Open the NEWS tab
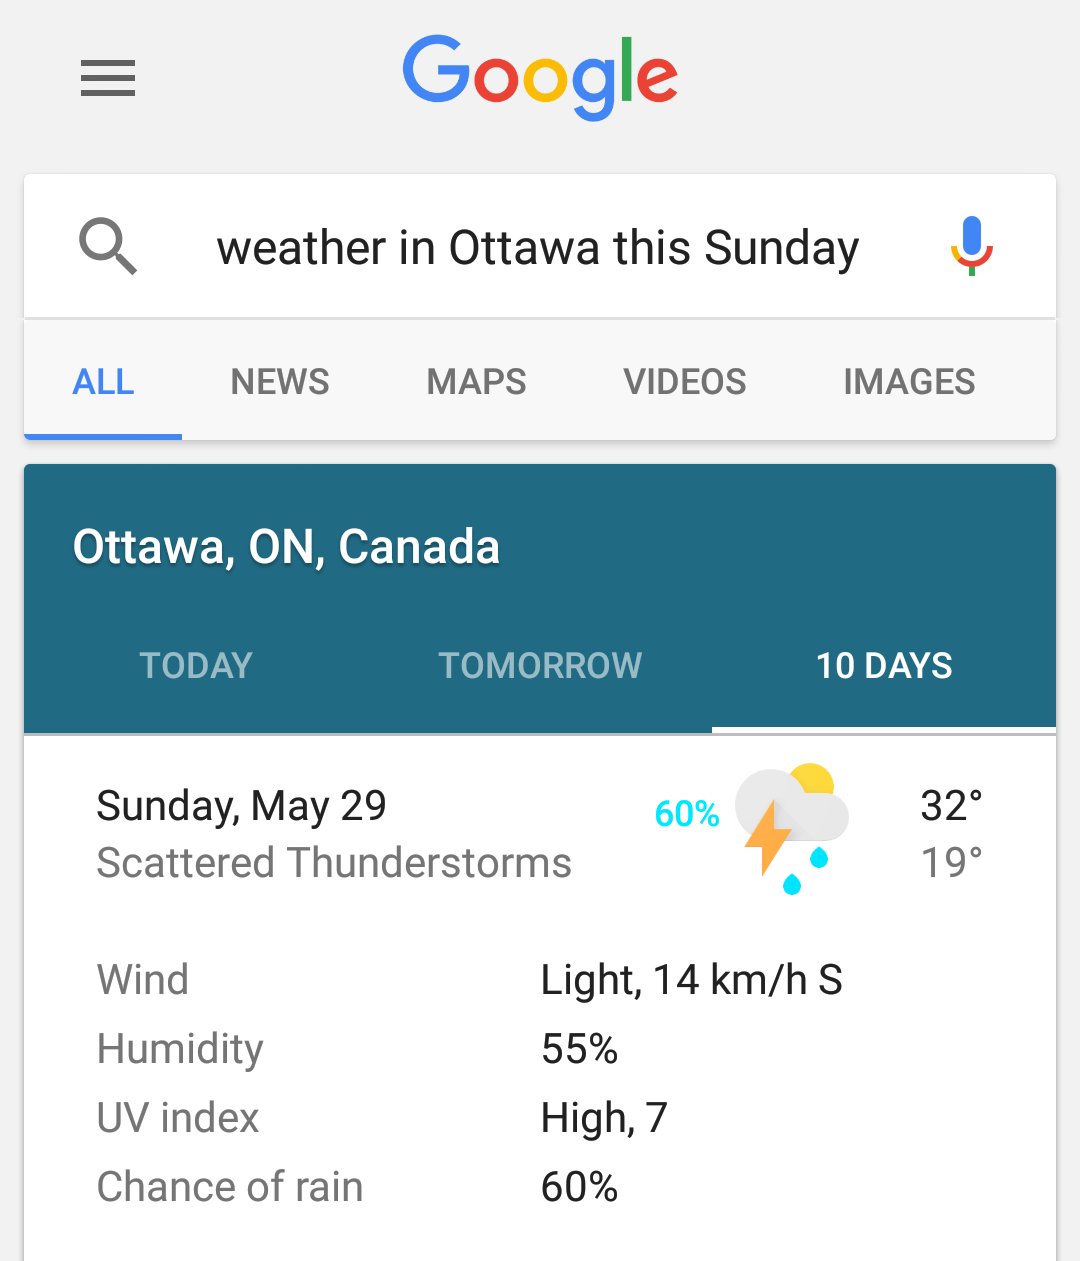 tap(280, 382)
